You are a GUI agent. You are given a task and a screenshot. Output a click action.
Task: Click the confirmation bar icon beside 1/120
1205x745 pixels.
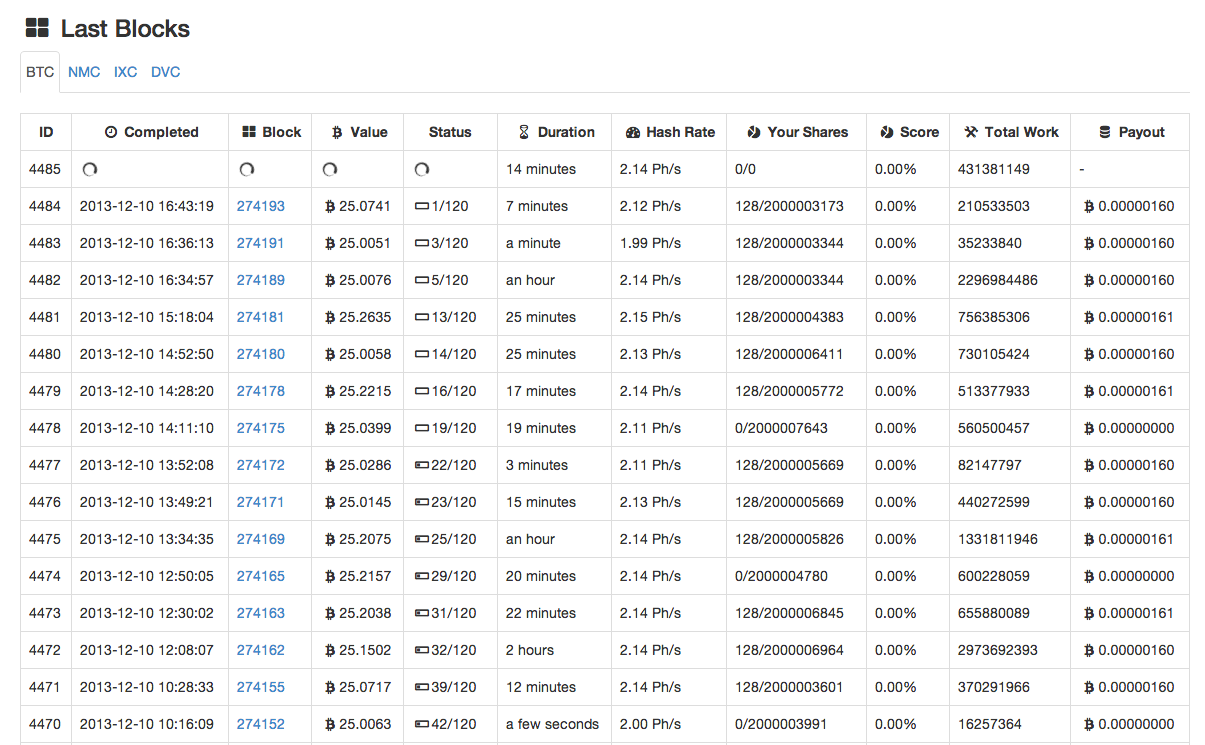(x=422, y=206)
